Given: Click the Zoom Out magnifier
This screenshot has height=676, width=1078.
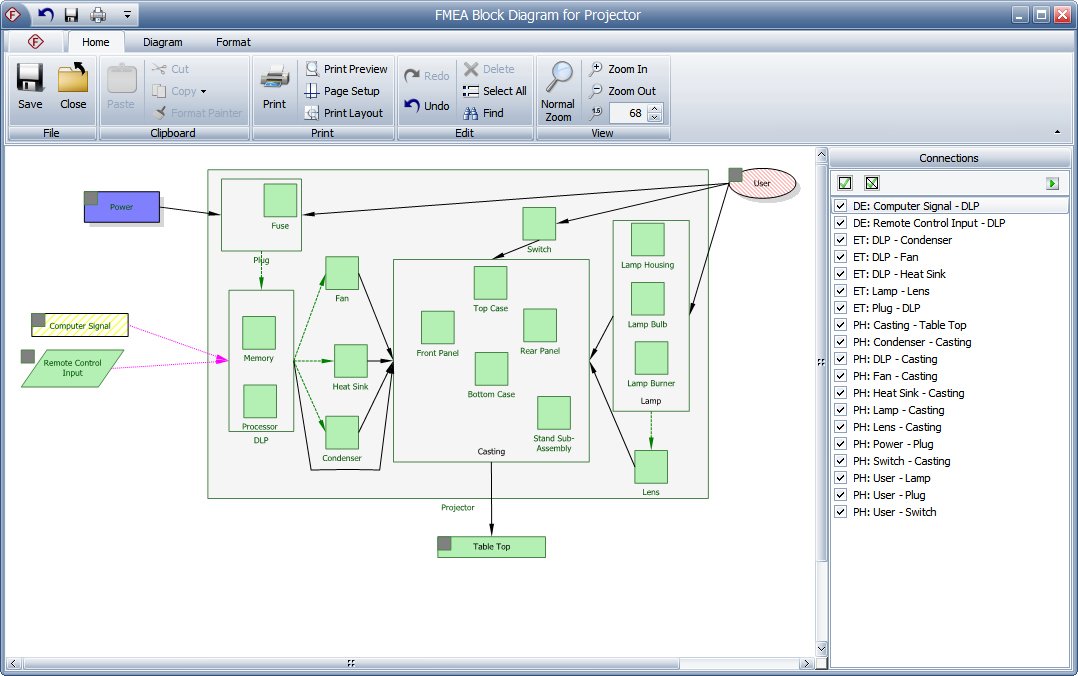Looking at the screenshot, I should pos(597,91).
